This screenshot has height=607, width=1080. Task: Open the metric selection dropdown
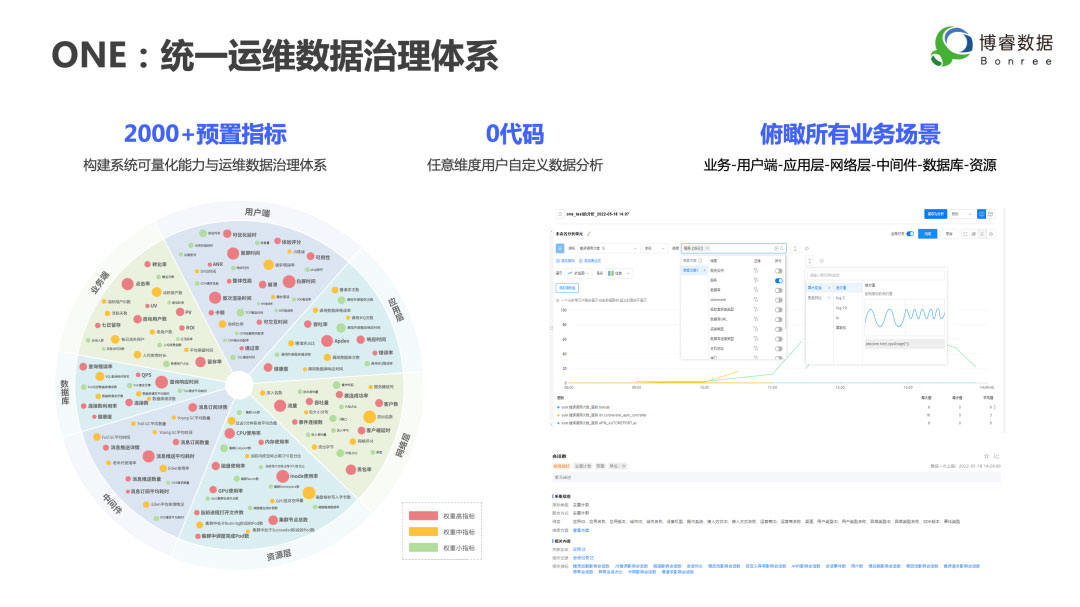607,247
